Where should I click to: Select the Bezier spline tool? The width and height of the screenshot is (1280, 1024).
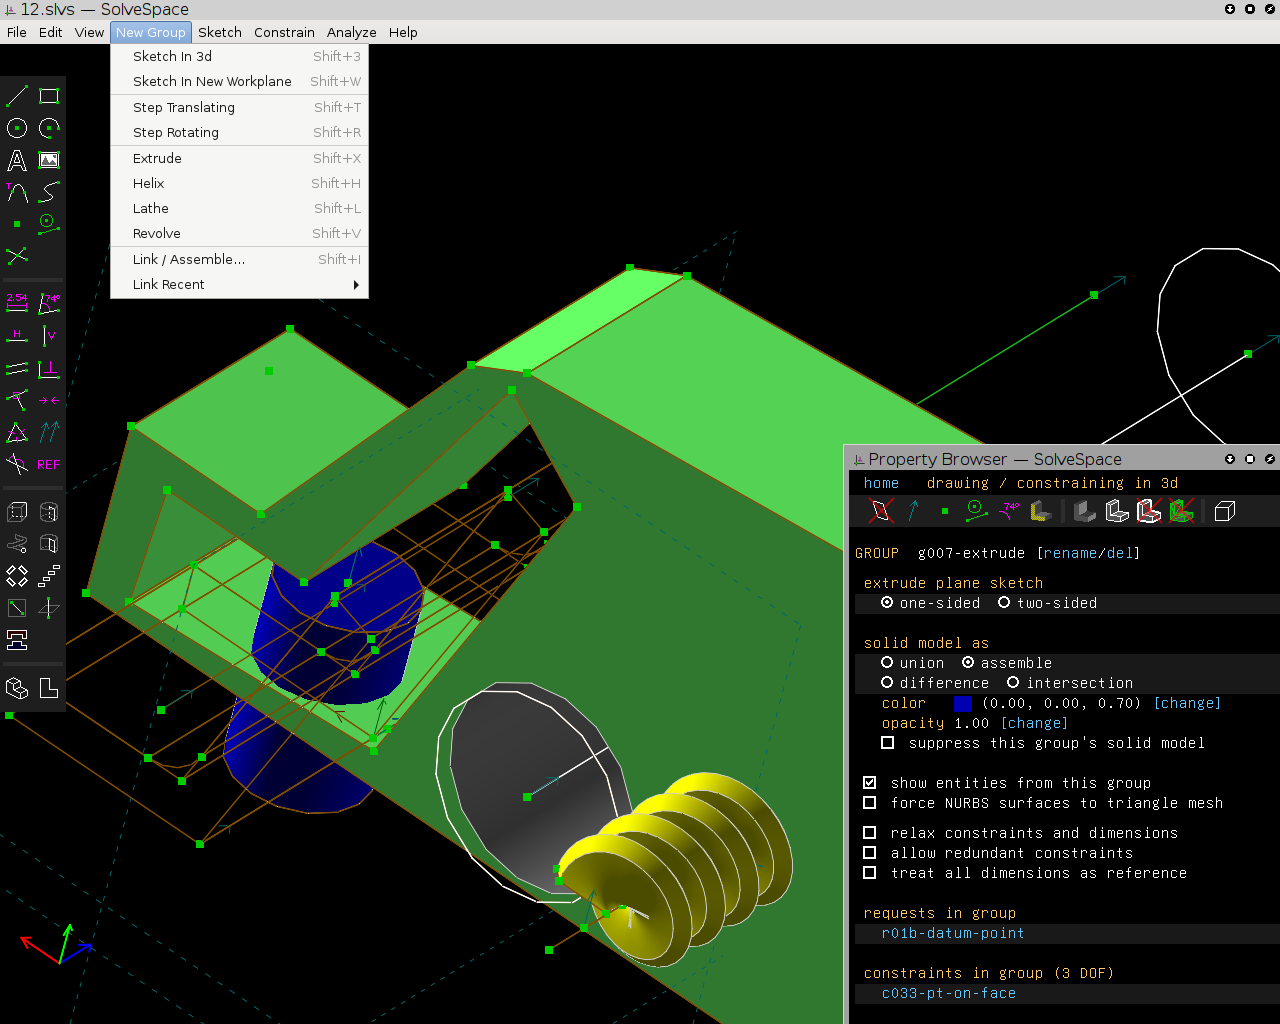(x=49, y=192)
